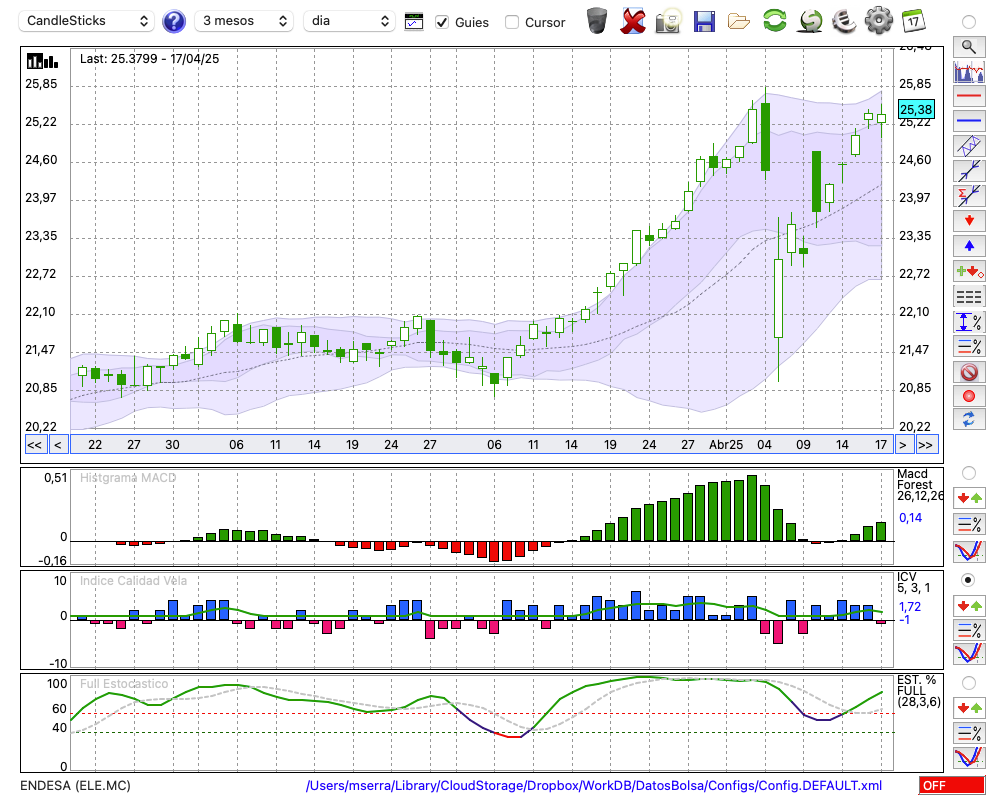Open a file with the folder icon
Image resolution: width=1000 pixels, height=800 pixels.
[739, 21]
